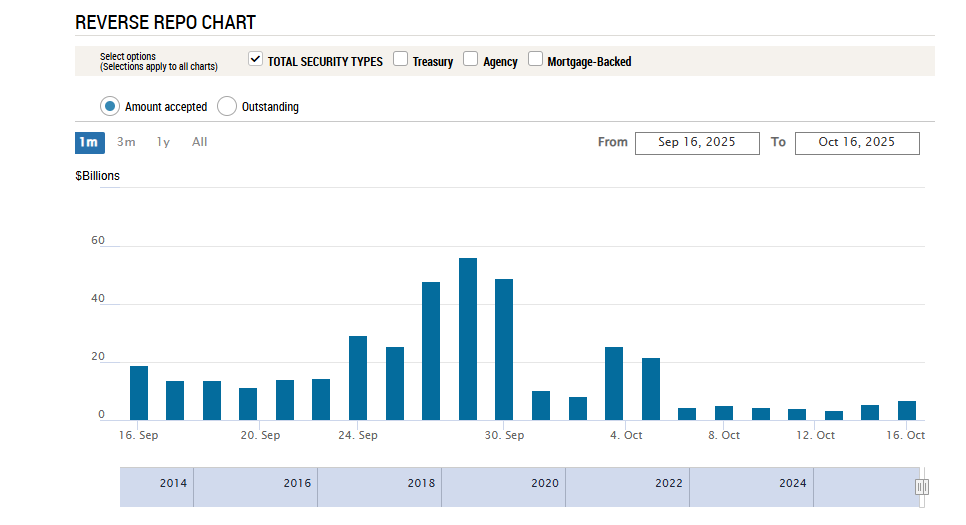Open the To date field
Screen dimensions: 966x525
tap(856, 142)
